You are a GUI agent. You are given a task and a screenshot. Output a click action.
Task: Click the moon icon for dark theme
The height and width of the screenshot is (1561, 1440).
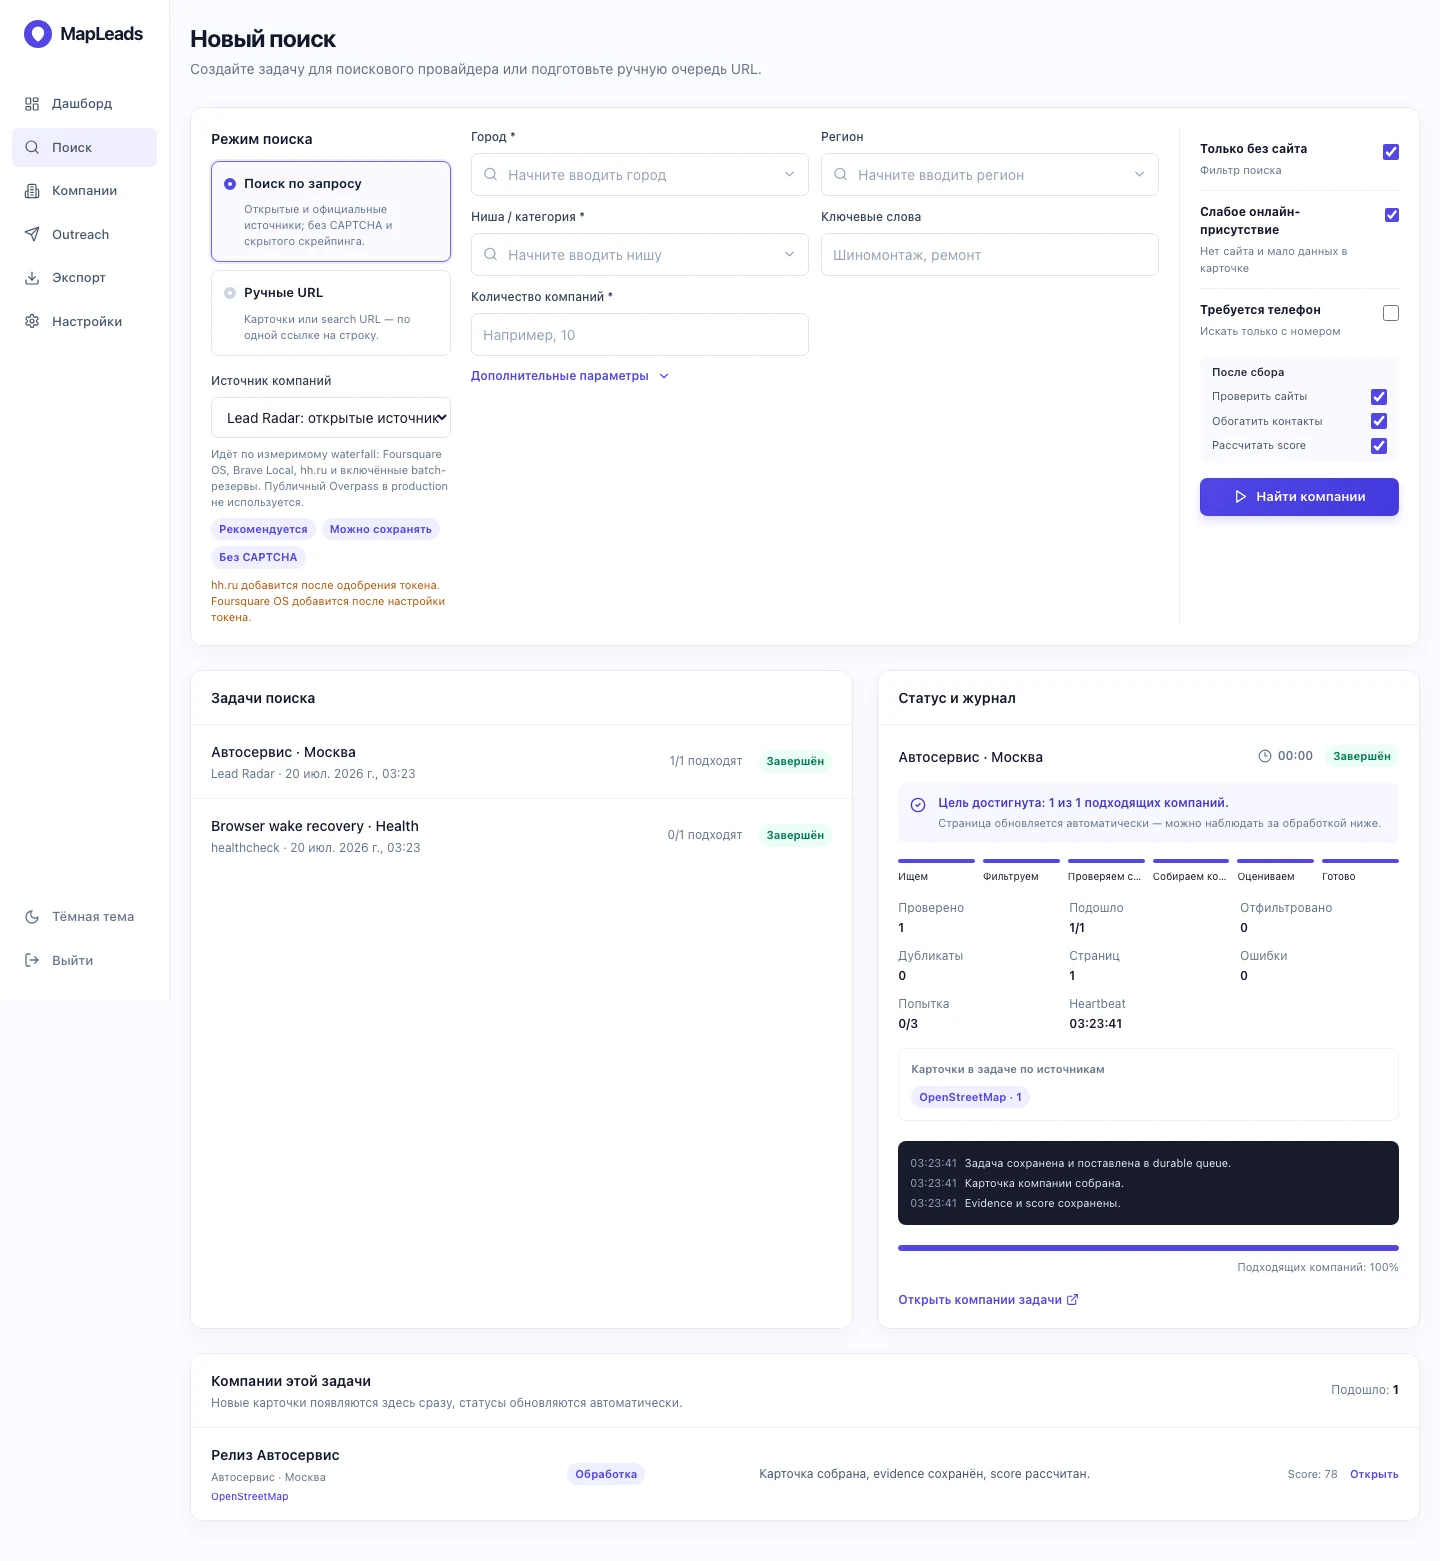point(32,917)
